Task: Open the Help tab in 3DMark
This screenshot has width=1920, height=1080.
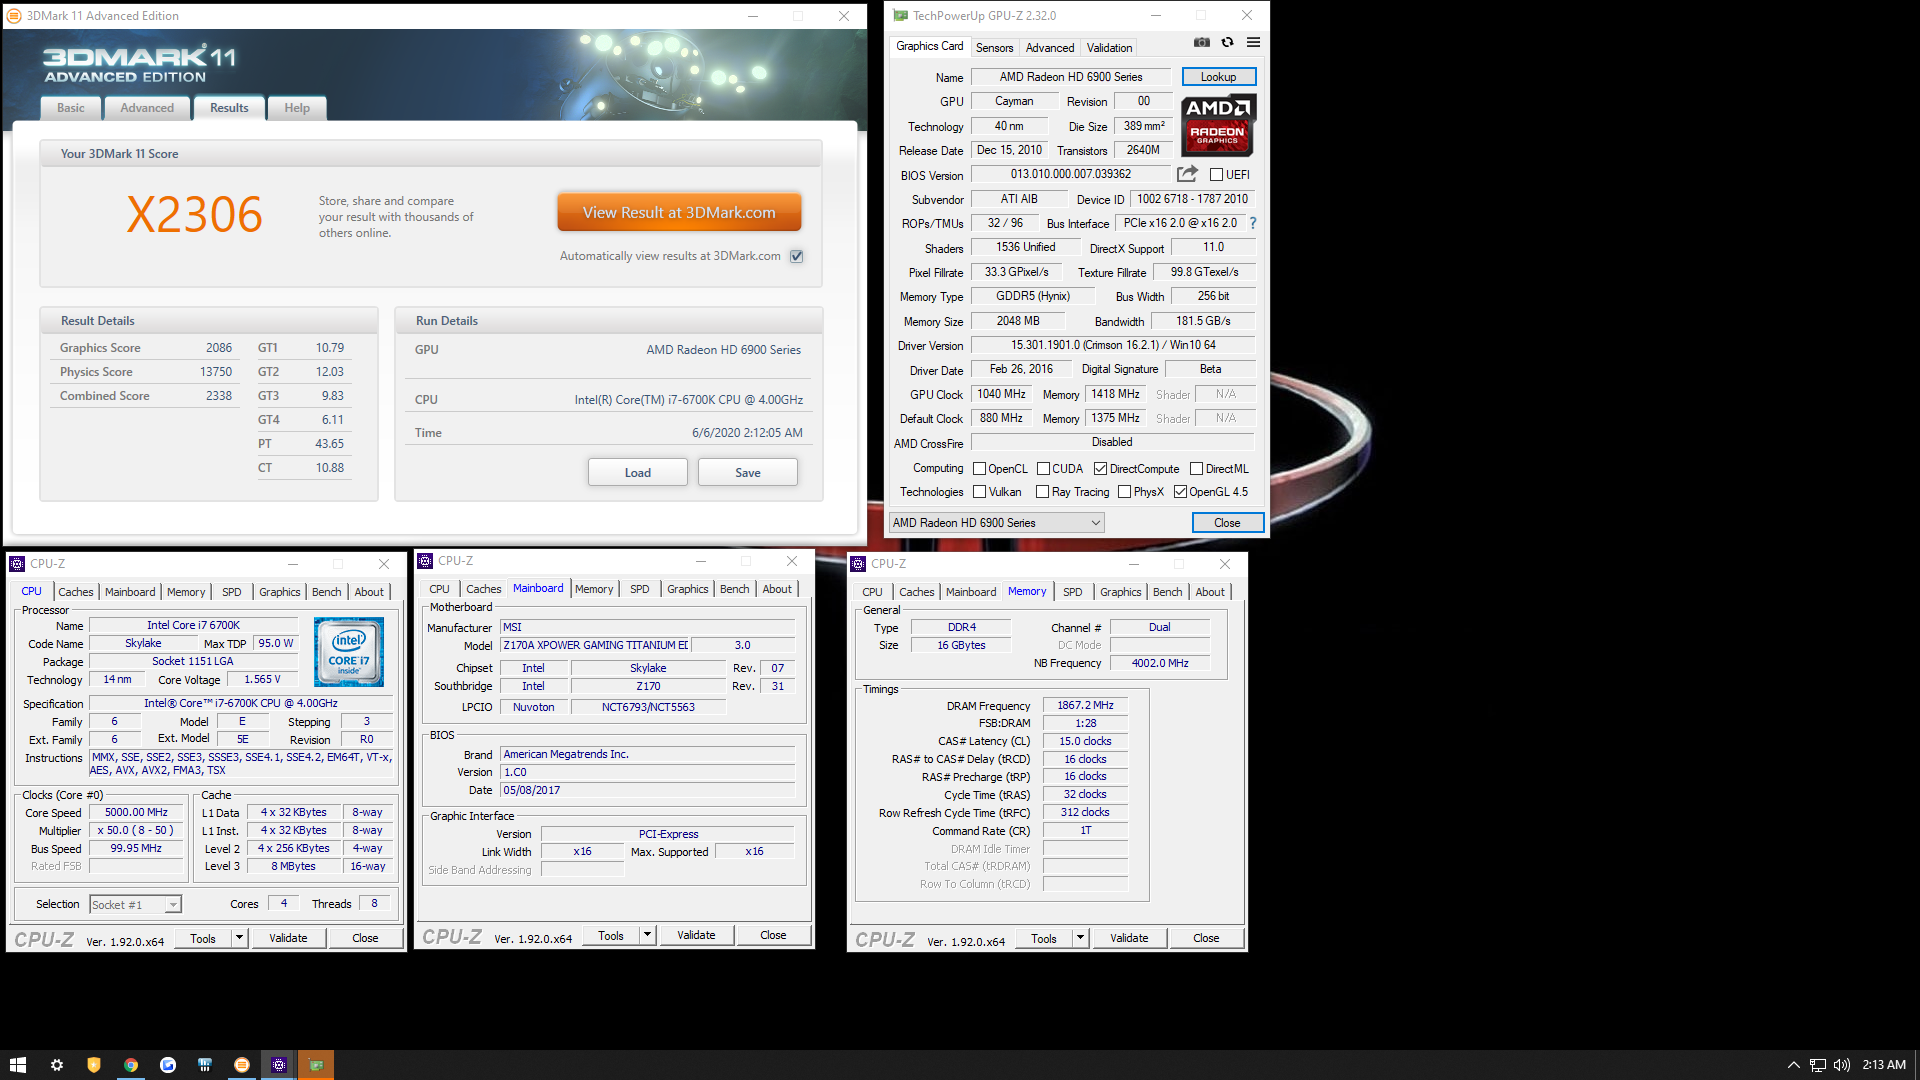Action: 297,108
